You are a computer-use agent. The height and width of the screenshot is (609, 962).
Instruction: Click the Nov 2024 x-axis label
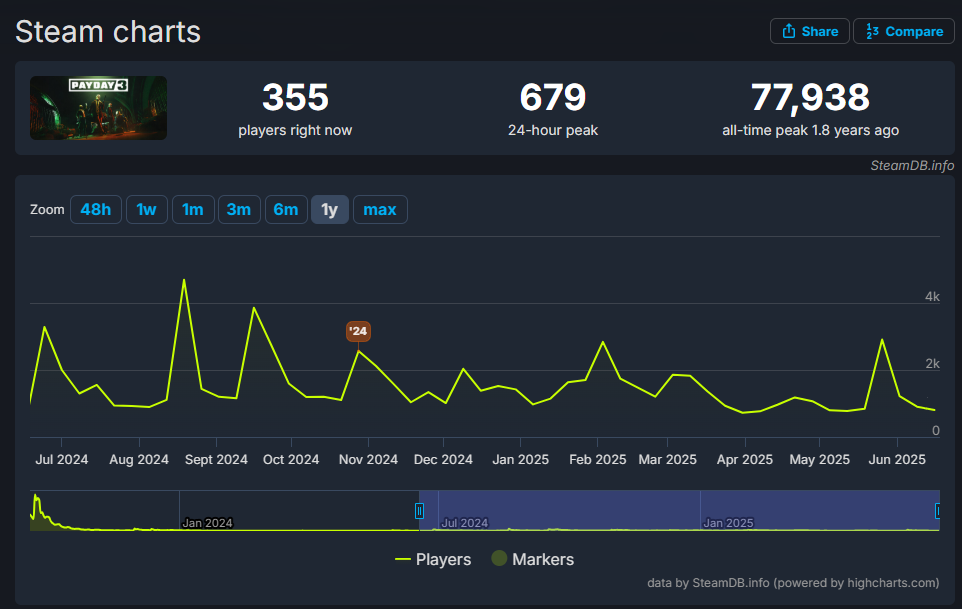368,459
